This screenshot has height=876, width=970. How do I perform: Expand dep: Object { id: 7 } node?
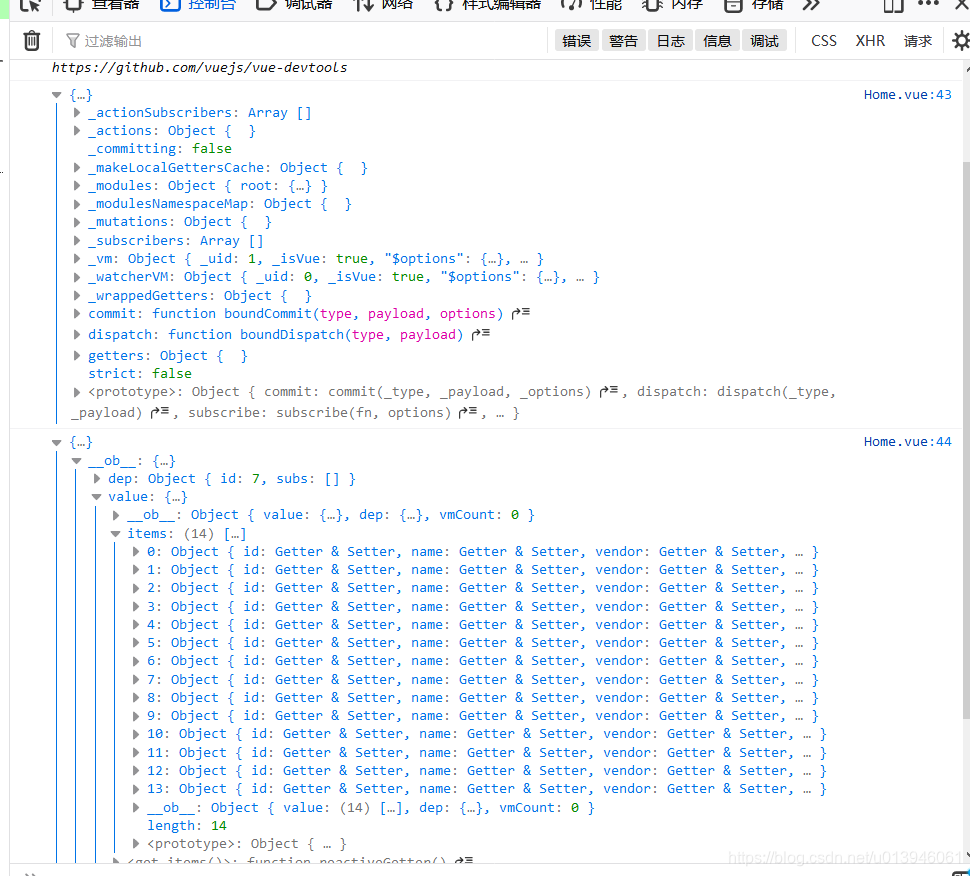tap(97, 479)
